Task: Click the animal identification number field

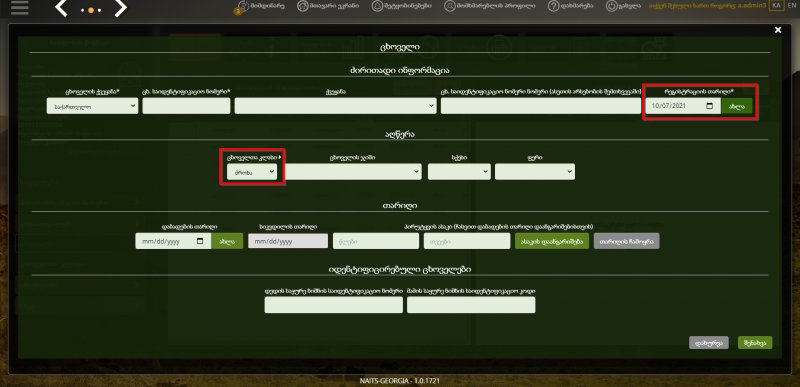Action: tap(186, 106)
